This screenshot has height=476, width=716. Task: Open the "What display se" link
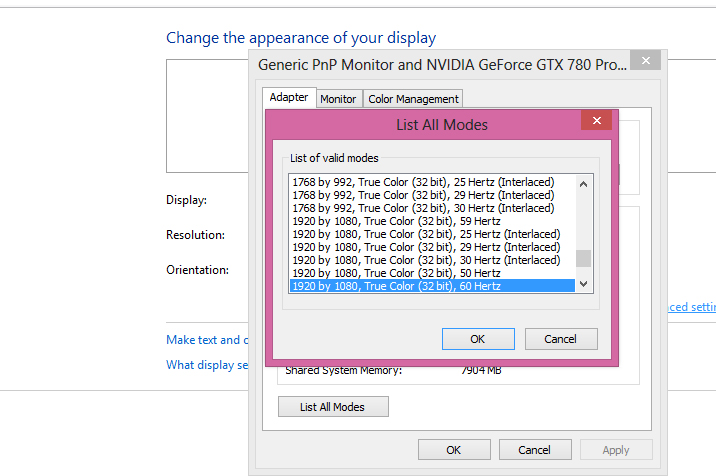tap(207, 365)
